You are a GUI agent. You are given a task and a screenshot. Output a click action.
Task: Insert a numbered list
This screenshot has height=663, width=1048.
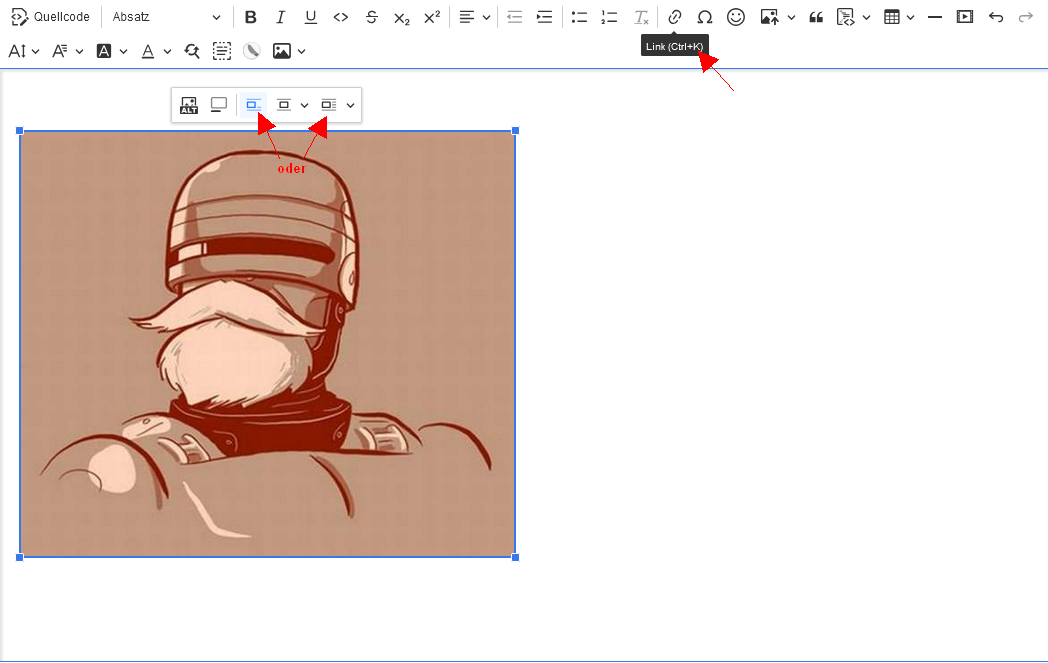point(610,17)
